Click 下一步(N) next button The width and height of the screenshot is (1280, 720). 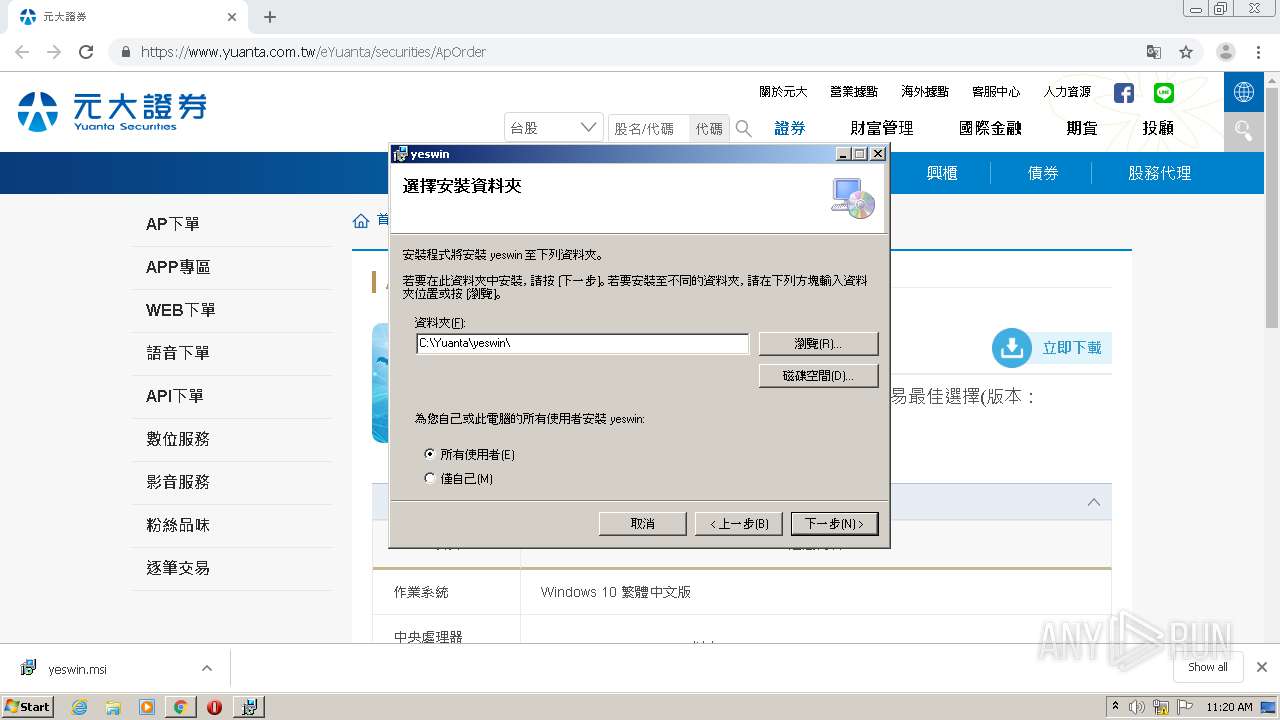pyautogui.click(x=834, y=524)
